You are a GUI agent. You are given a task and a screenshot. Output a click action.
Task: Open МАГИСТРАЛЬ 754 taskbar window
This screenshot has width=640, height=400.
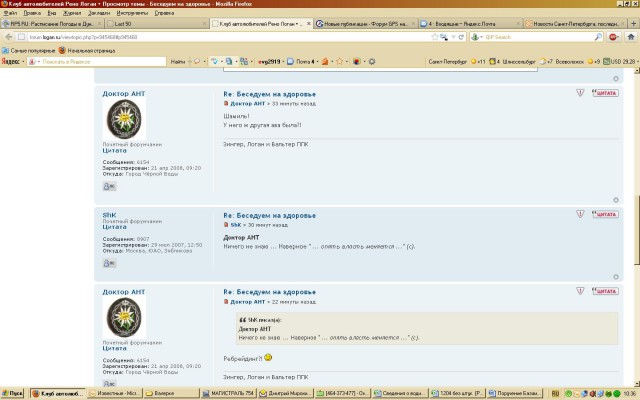tap(229, 393)
